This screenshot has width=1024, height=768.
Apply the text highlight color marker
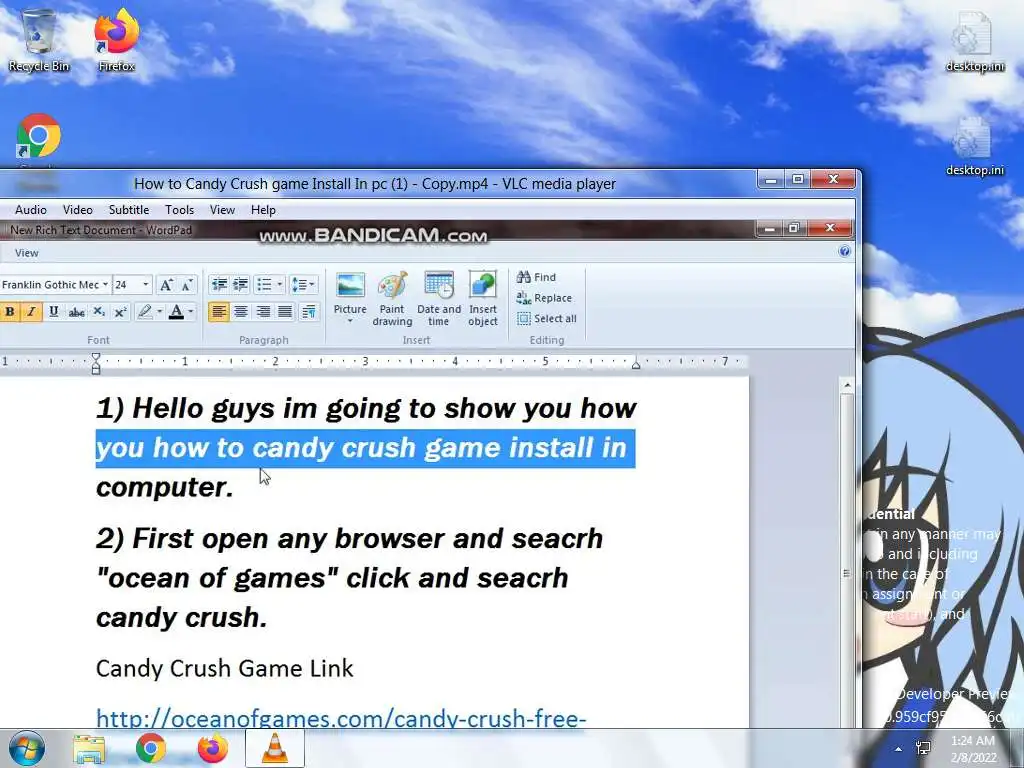click(145, 312)
